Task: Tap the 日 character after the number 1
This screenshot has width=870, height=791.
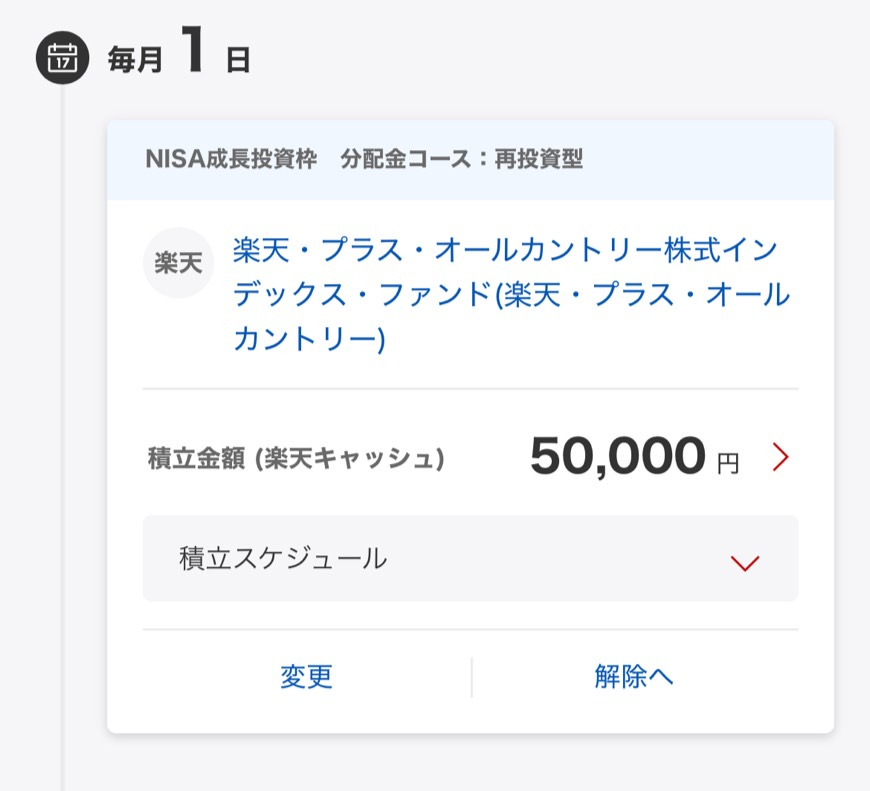Action: (x=238, y=61)
